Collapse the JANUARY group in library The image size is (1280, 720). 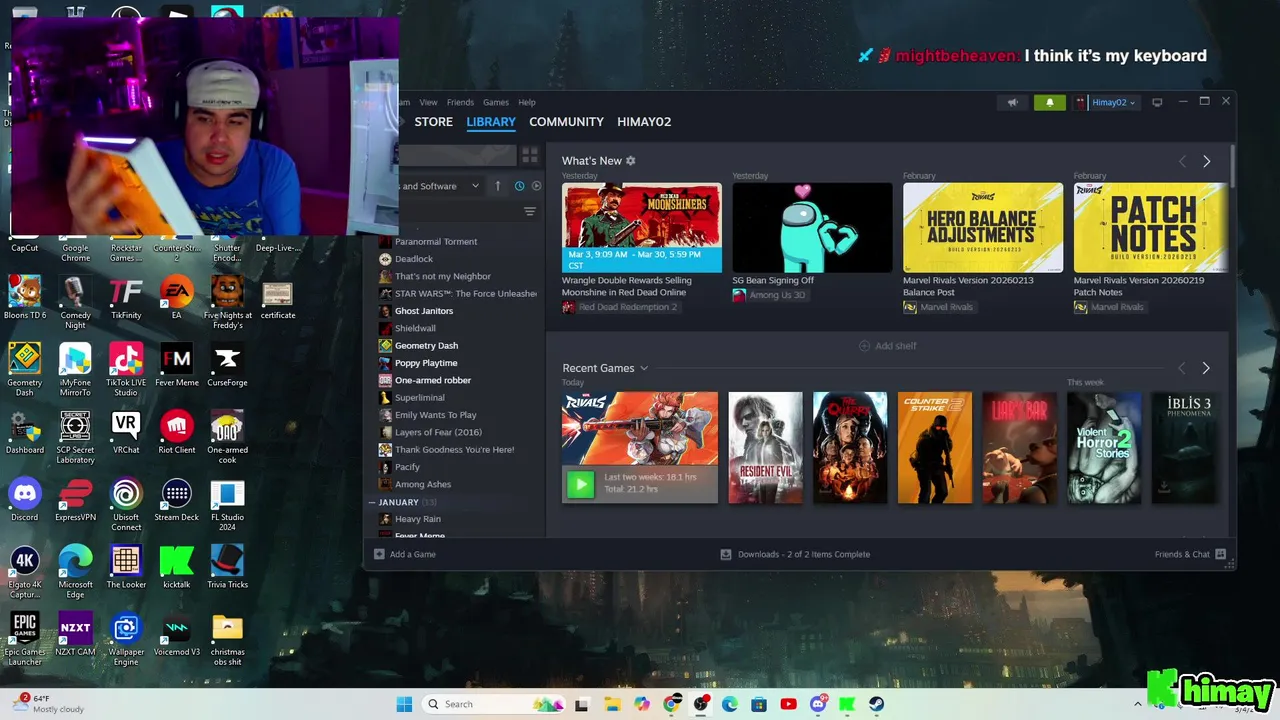(x=372, y=502)
